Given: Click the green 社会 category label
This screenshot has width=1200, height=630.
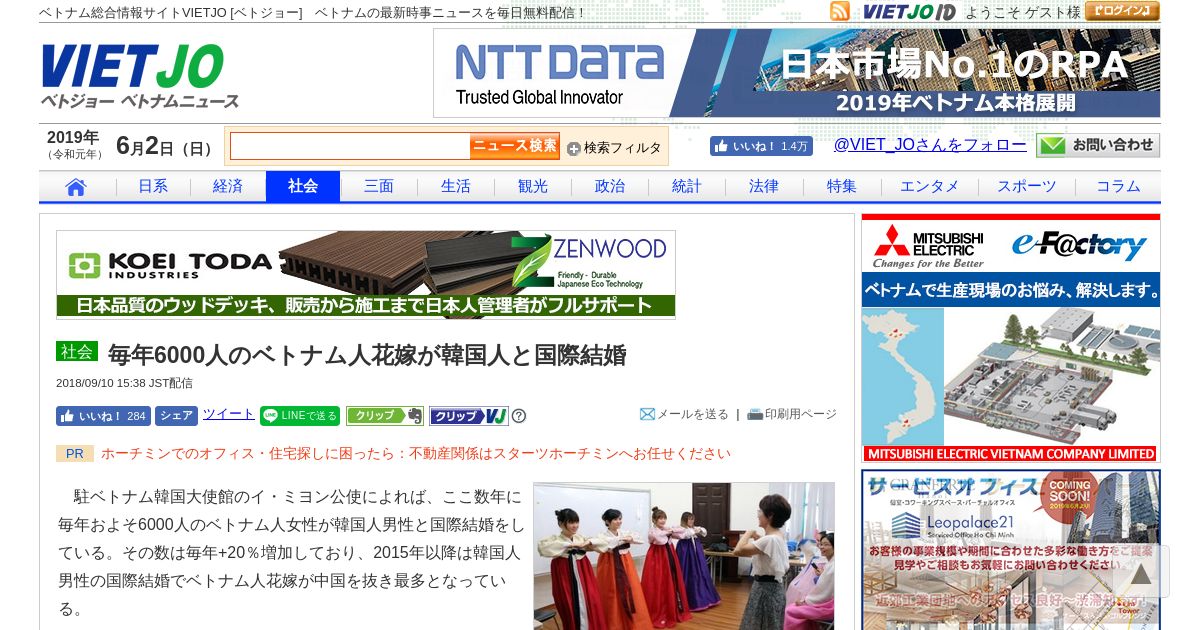Looking at the screenshot, I should click(x=77, y=352).
